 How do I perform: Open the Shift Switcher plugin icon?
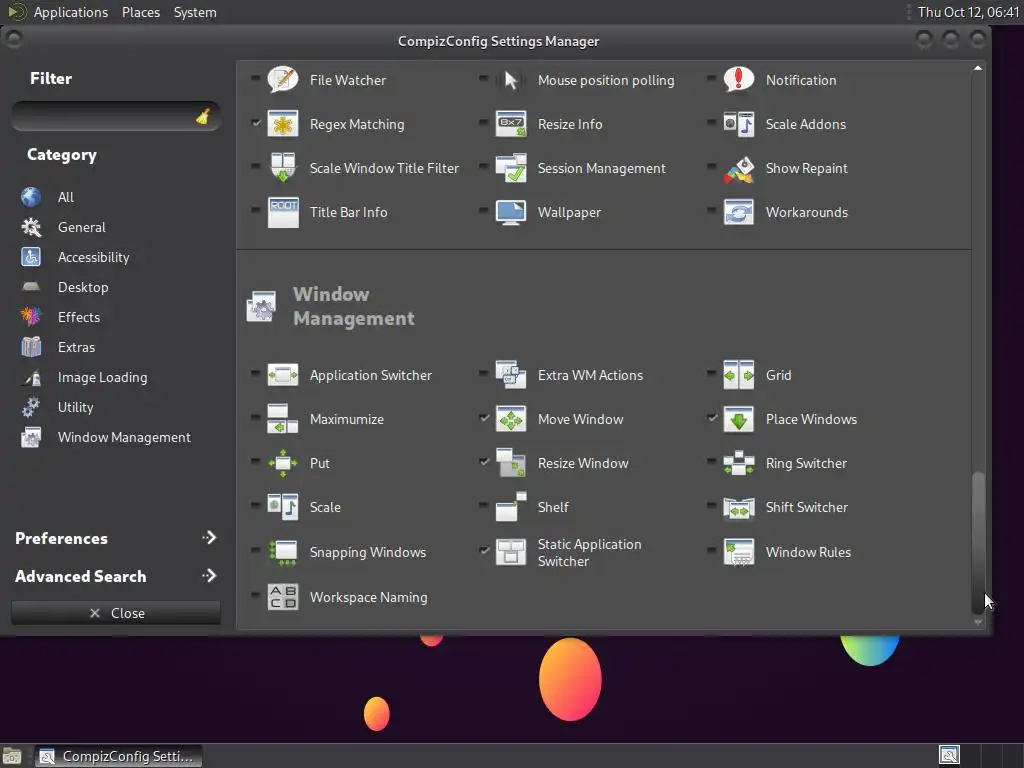(739, 507)
